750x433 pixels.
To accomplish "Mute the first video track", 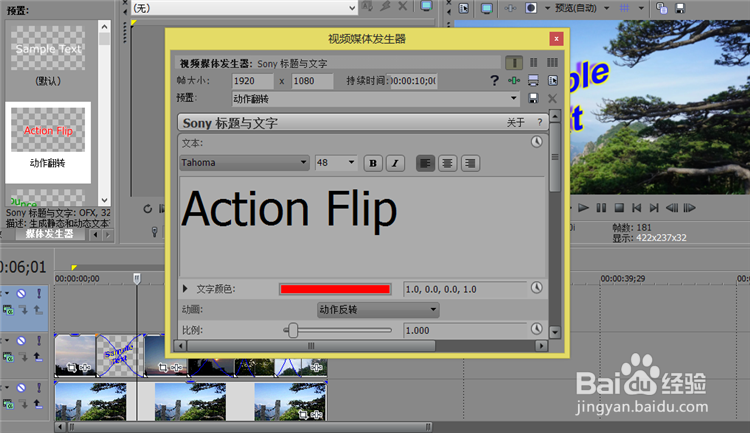I will [21, 293].
